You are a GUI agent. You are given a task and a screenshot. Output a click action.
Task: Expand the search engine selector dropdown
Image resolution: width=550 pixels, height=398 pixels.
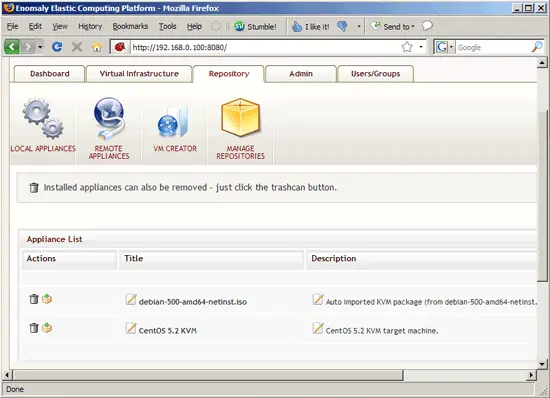[451, 47]
